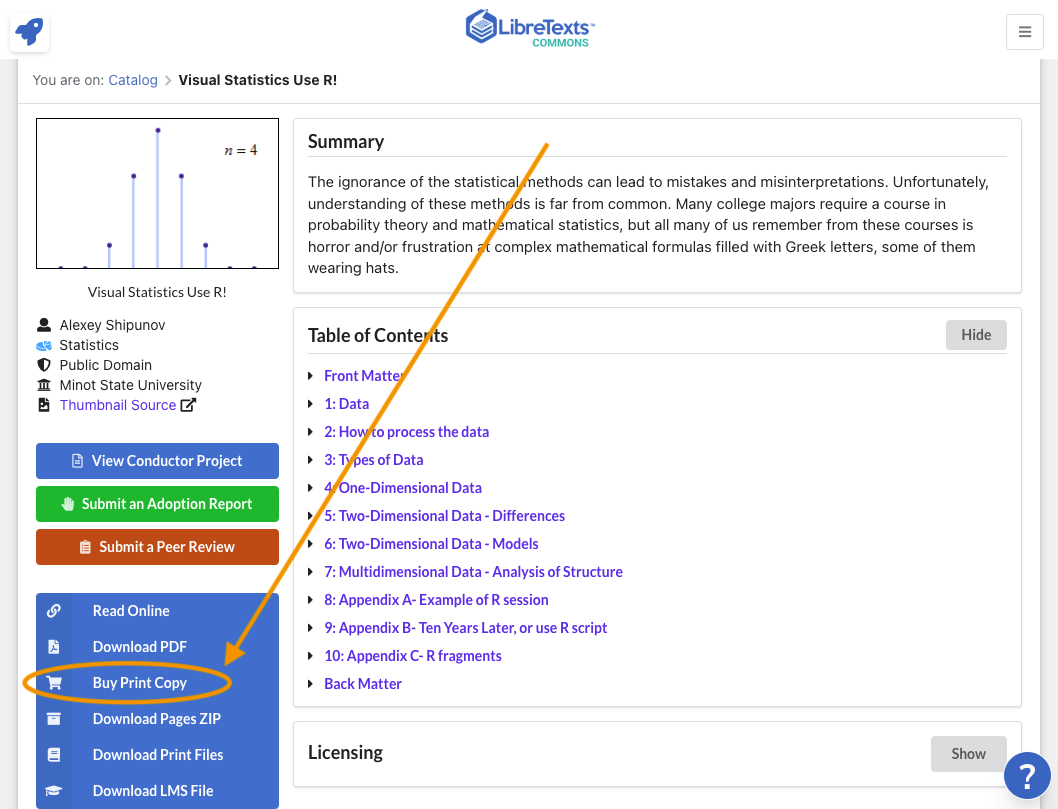Expand the Front Matter chapter arrow

pyautogui.click(x=312, y=376)
